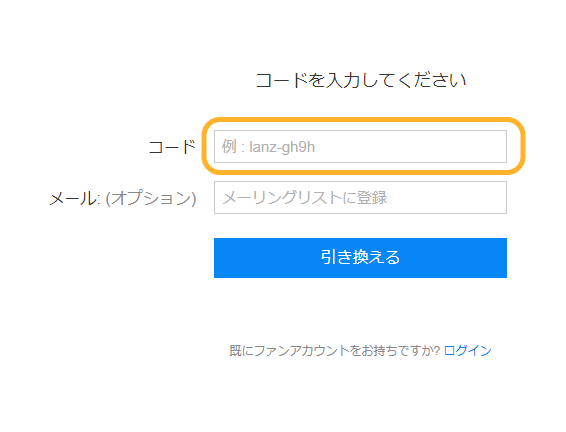Activate the redeem code text box

[x=360, y=147]
